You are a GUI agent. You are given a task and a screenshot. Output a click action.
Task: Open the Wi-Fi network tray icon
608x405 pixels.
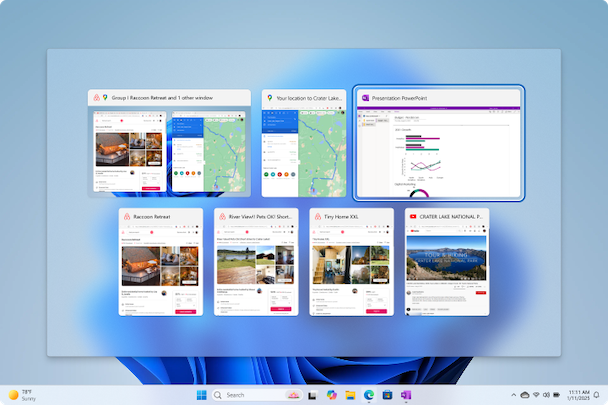(x=536, y=395)
